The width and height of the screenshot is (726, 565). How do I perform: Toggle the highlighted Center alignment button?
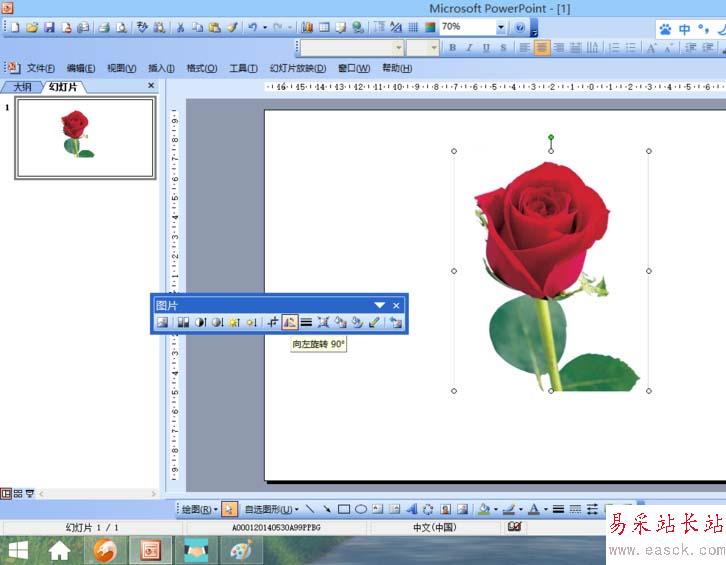(542, 47)
